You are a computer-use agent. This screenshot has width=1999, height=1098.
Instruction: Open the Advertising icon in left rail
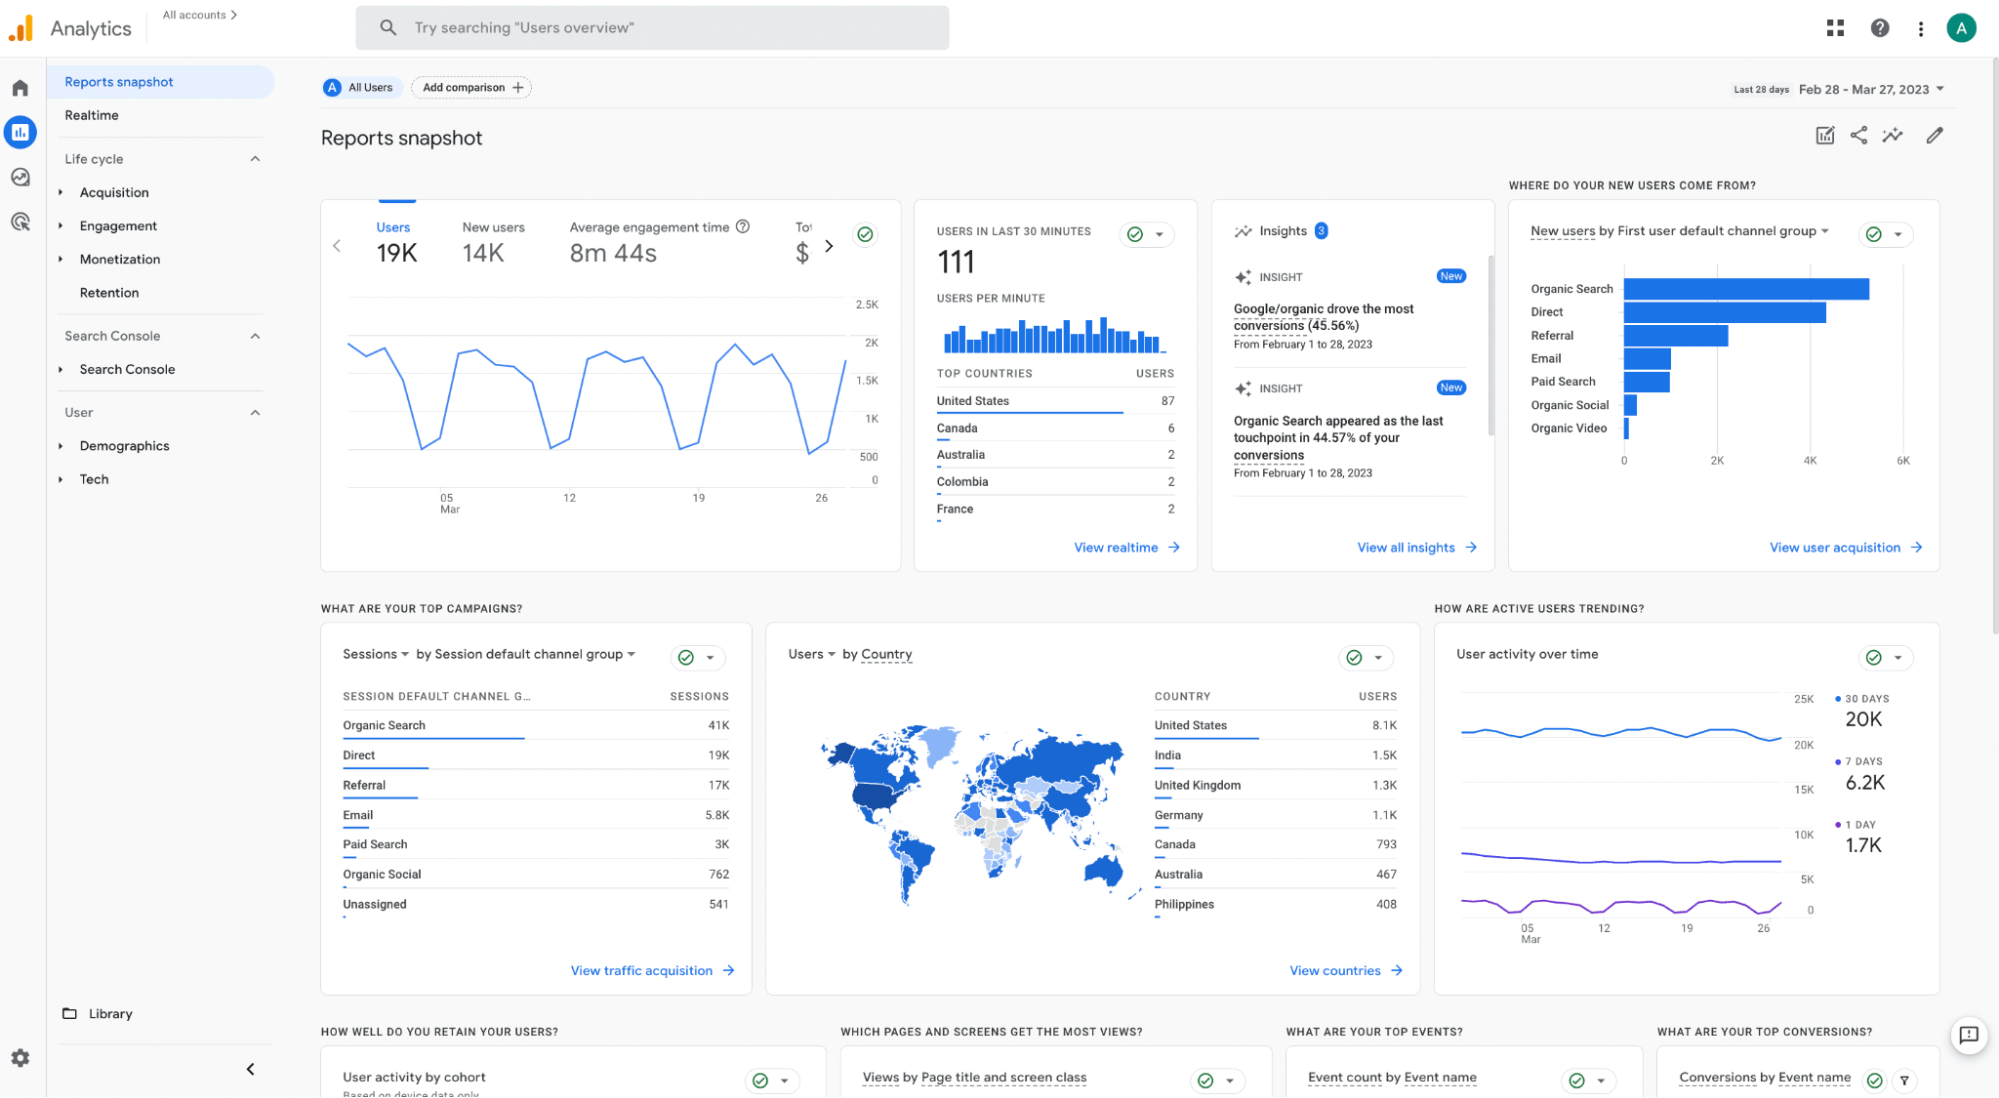point(20,222)
